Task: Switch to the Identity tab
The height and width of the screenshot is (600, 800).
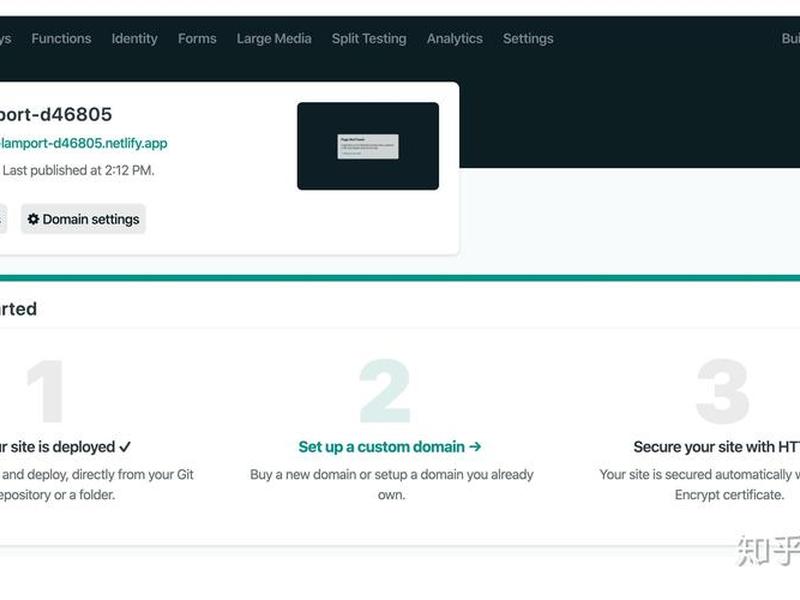Action: click(134, 39)
